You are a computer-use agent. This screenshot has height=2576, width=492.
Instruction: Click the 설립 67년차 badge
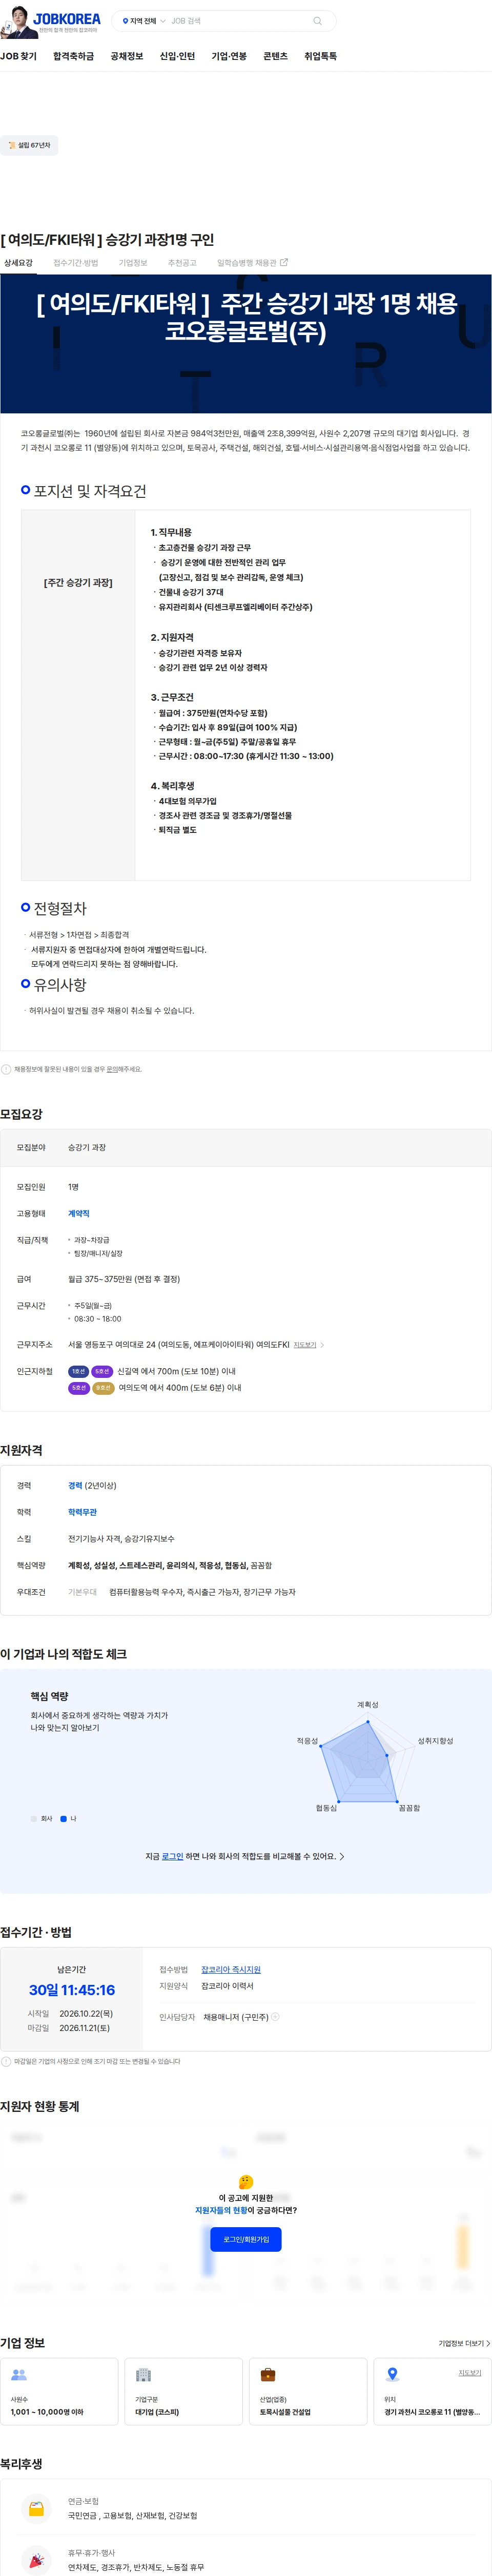[x=29, y=145]
